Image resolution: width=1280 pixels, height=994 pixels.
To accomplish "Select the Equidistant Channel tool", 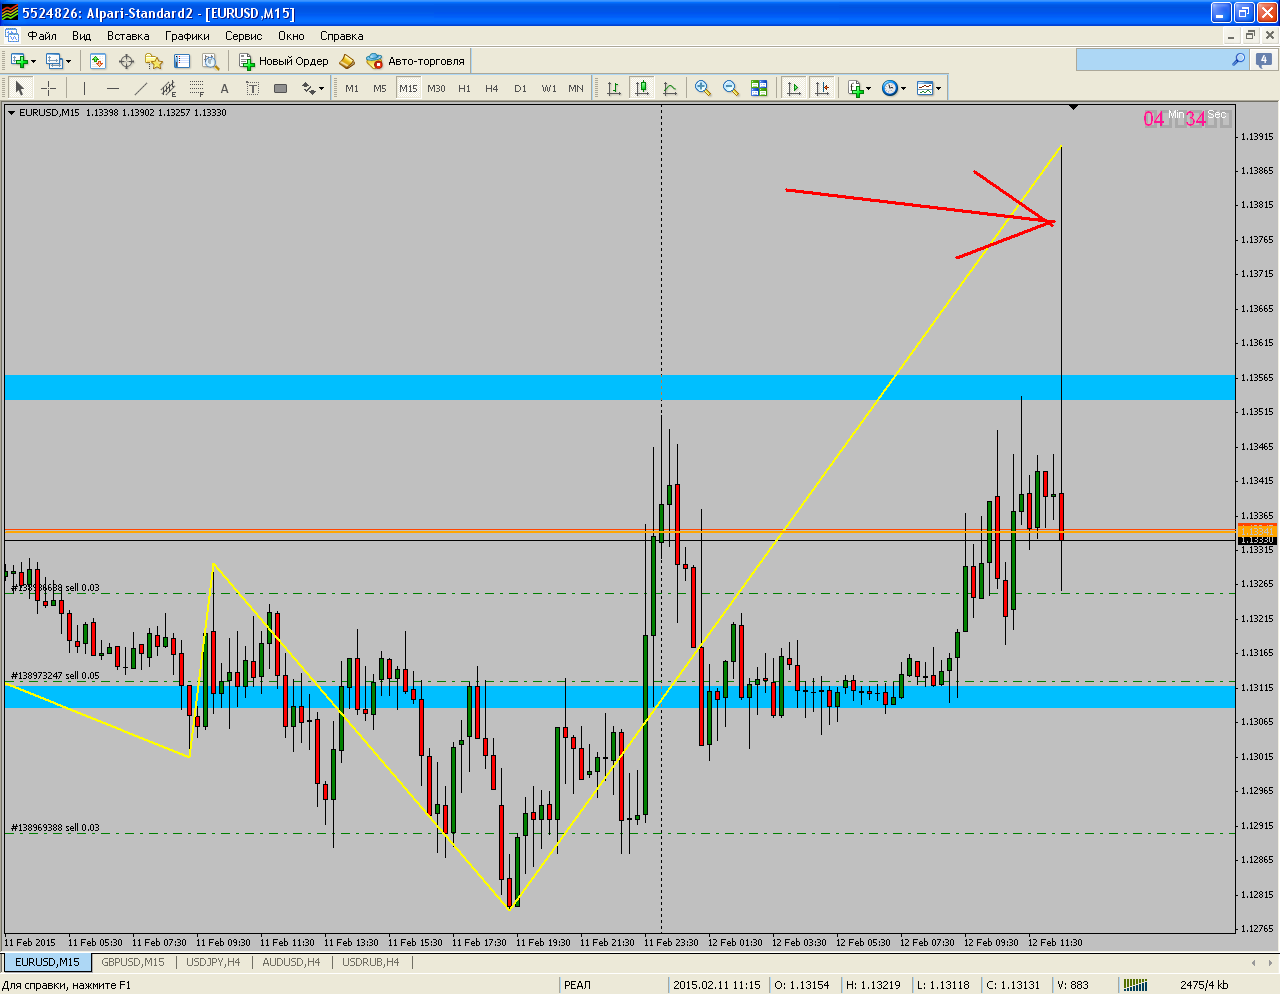I will (168, 88).
